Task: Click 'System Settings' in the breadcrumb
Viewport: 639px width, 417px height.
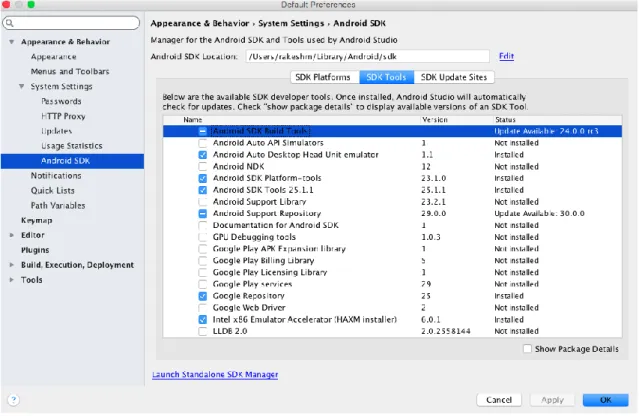Action: tap(291, 23)
